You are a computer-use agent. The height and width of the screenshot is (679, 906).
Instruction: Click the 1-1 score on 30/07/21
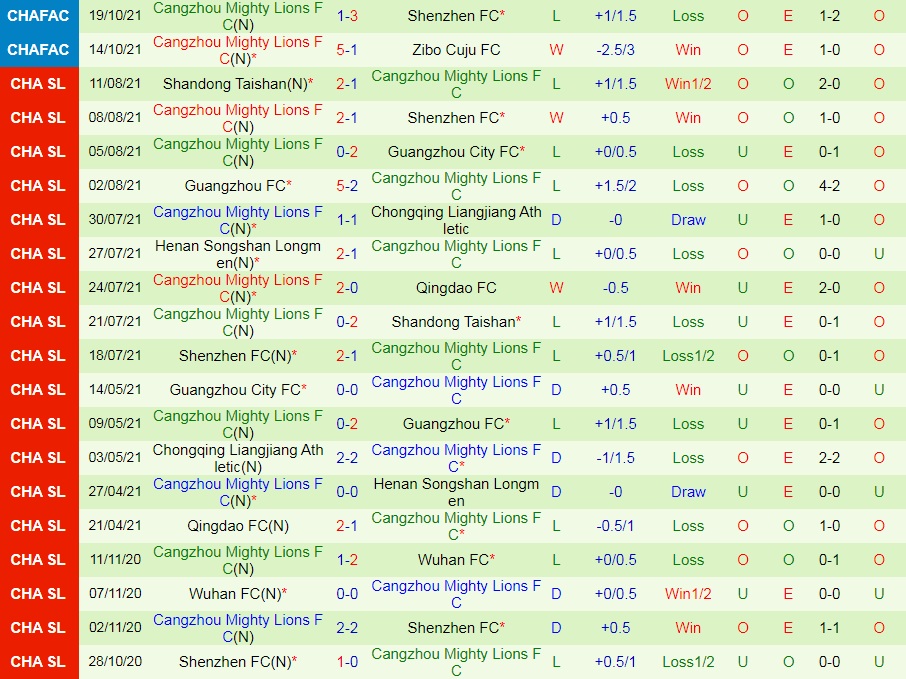(x=347, y=220)
